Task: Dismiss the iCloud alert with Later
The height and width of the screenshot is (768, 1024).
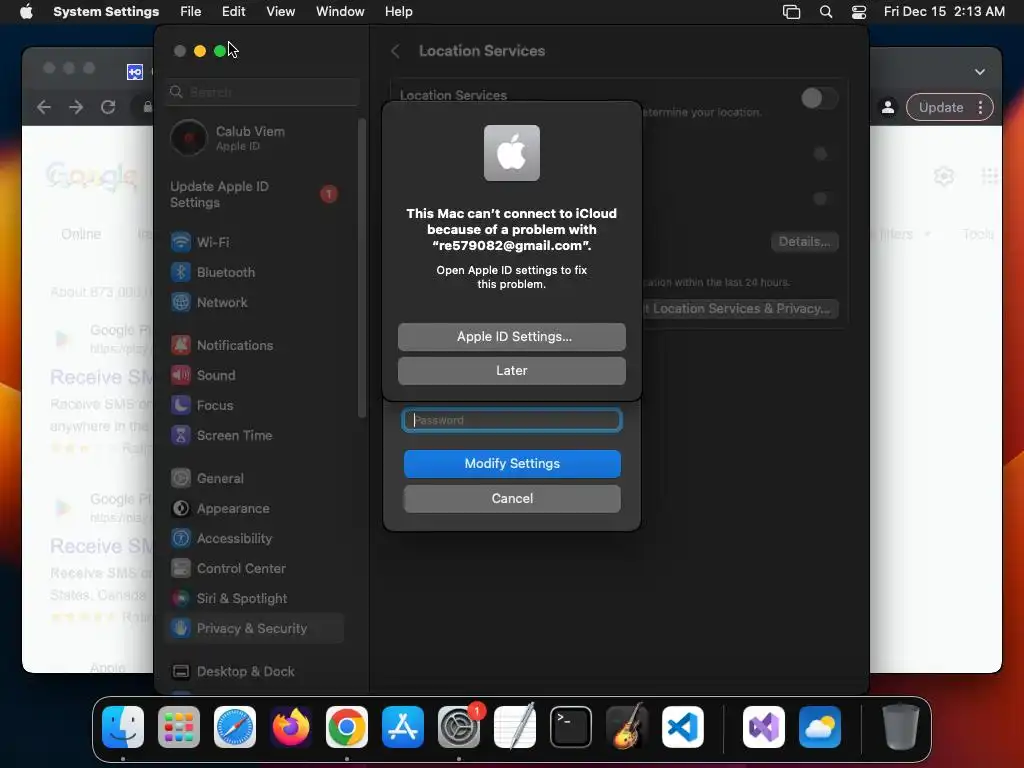Action: (511, 370)
